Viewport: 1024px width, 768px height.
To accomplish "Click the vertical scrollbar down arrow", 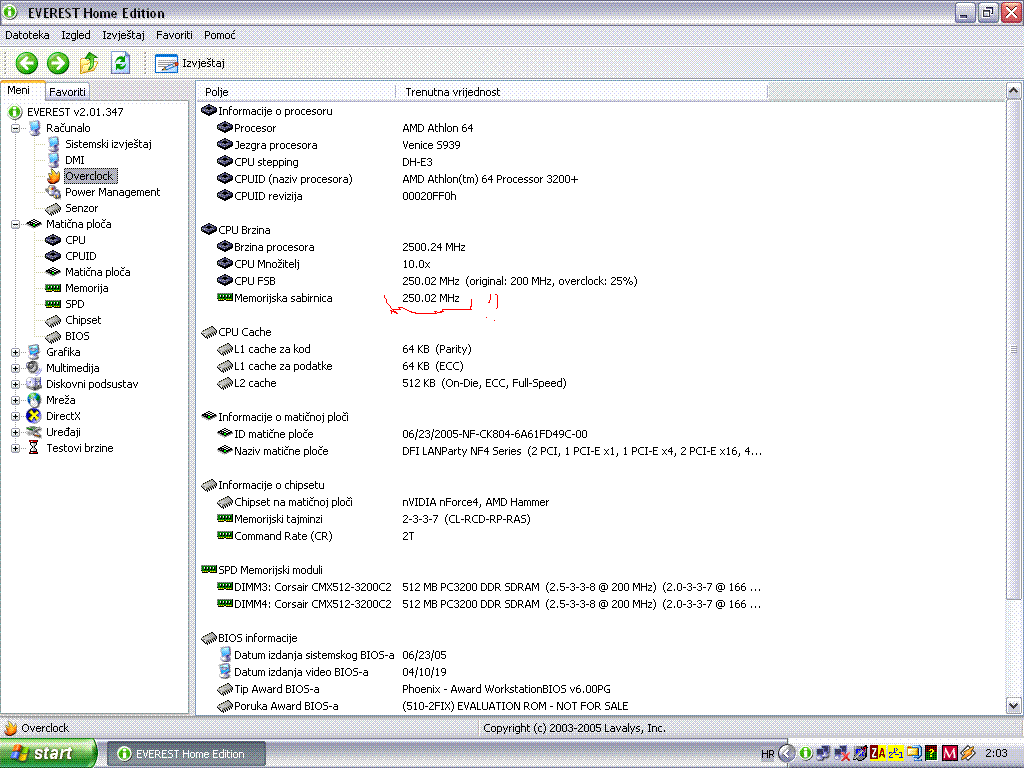I will 1013,705.
